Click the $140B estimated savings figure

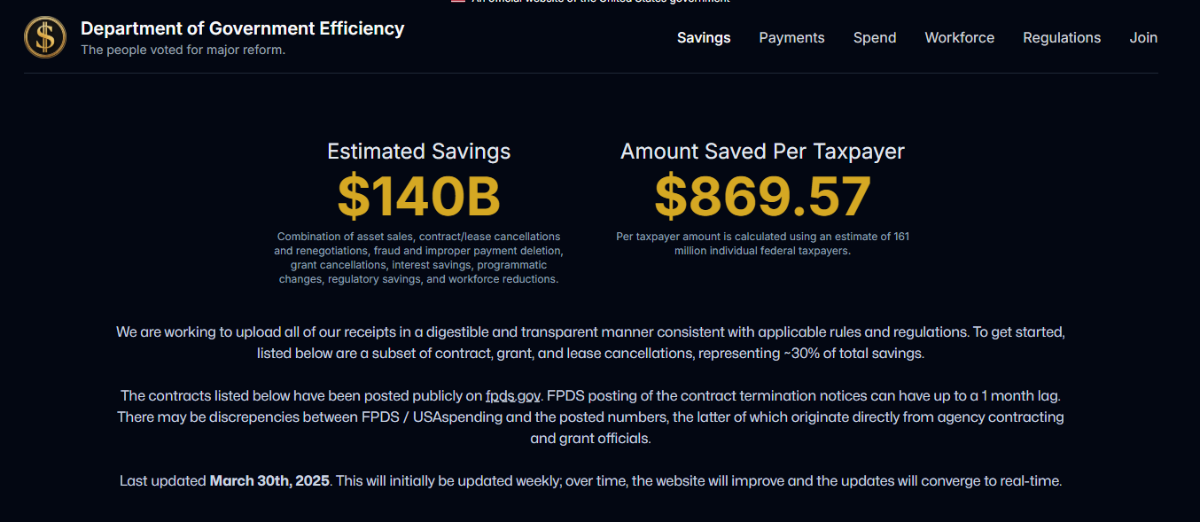418,196
